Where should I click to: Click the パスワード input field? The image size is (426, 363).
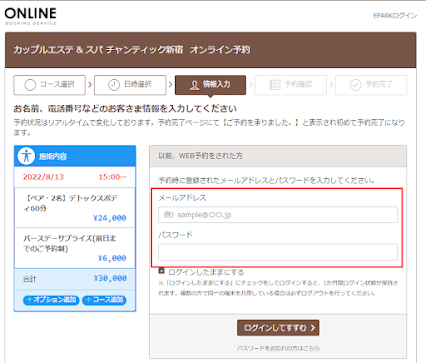point(278,252)
